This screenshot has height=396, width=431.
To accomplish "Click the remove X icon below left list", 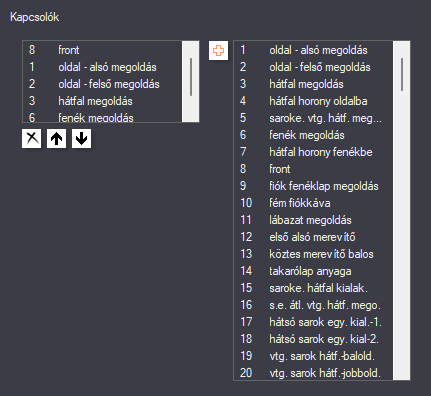I will pos(32,138).
